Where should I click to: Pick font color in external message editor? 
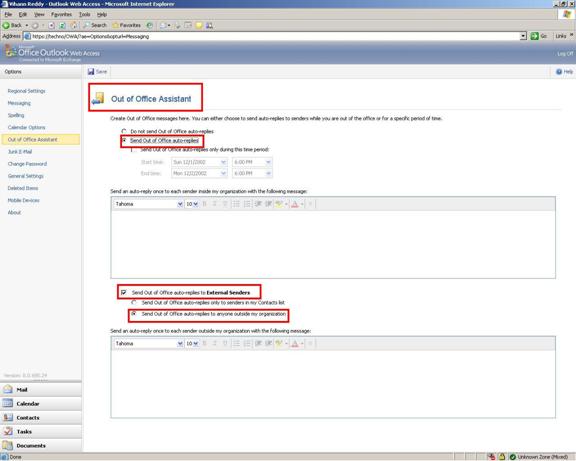pos(296,343)
